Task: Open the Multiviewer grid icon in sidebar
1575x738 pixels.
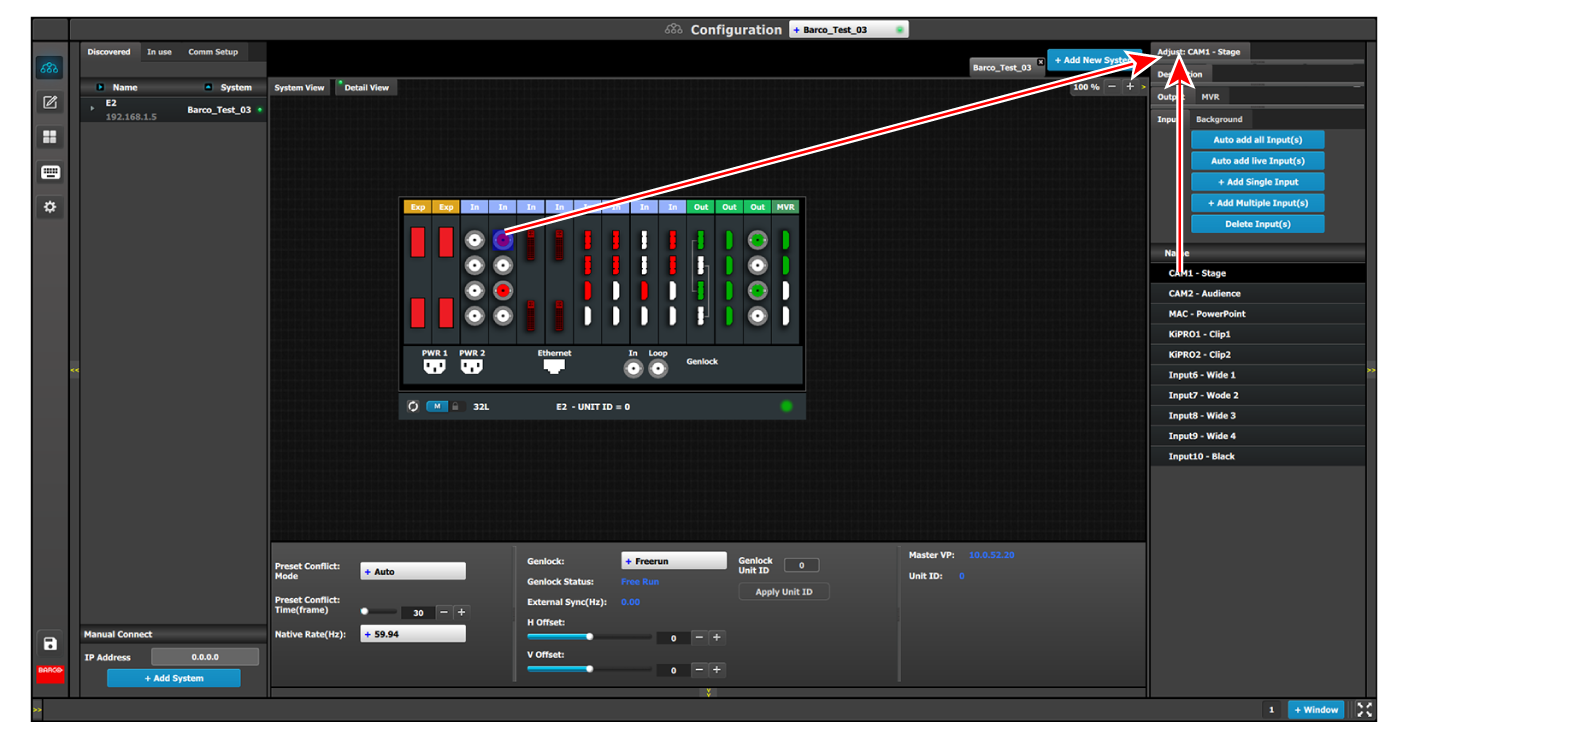Action: [49, 137]
